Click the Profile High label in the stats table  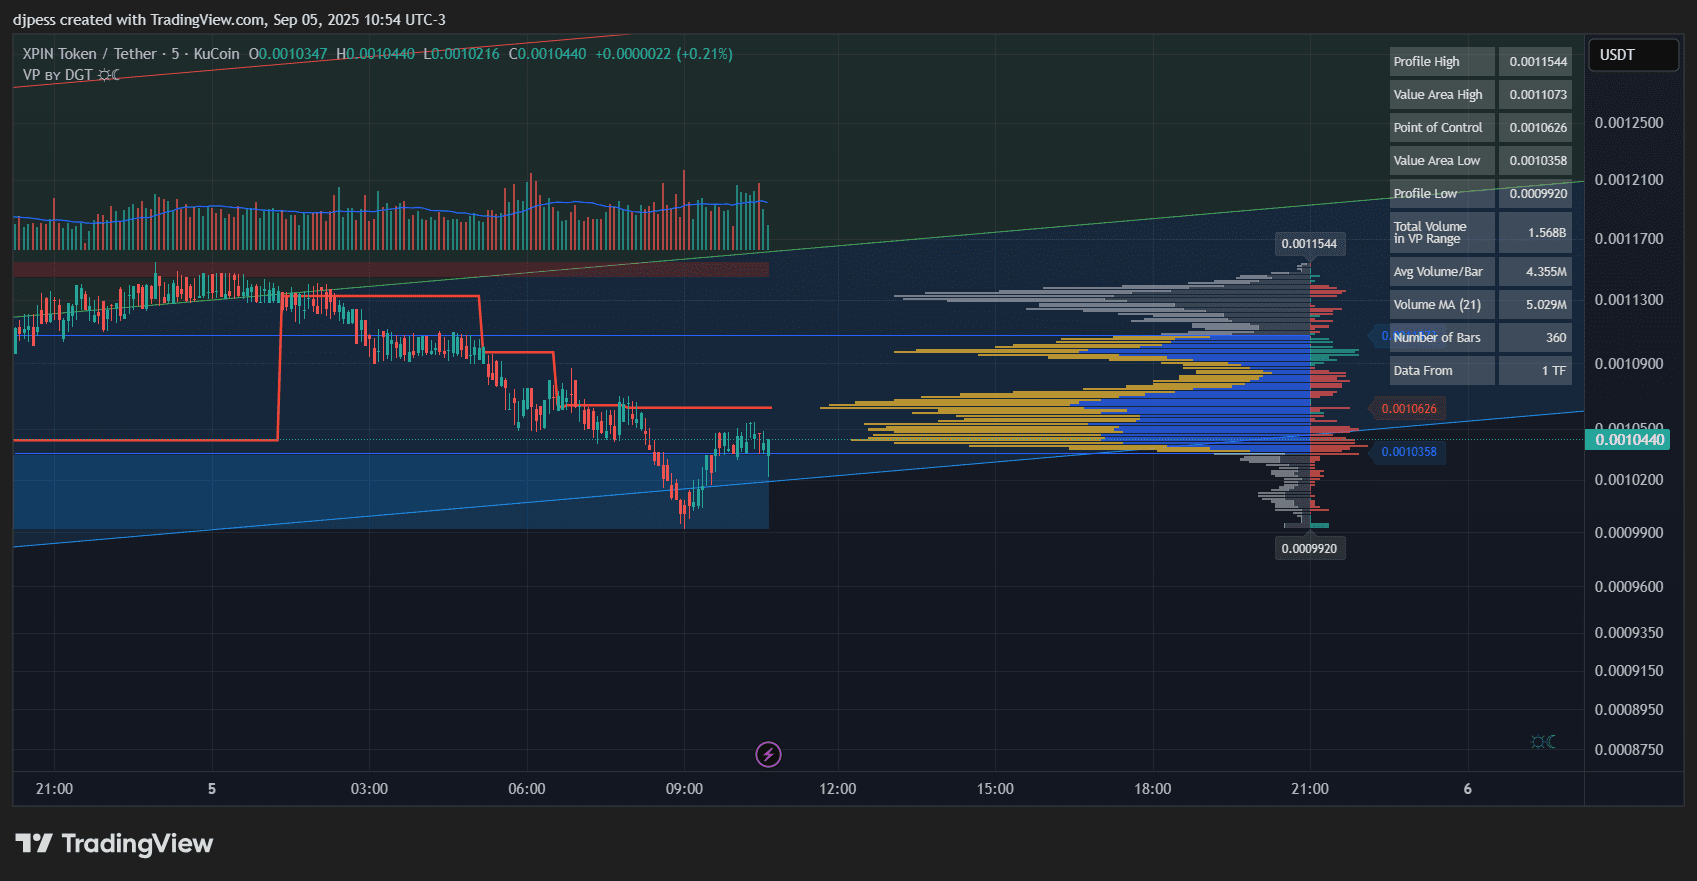point(1442,61)
